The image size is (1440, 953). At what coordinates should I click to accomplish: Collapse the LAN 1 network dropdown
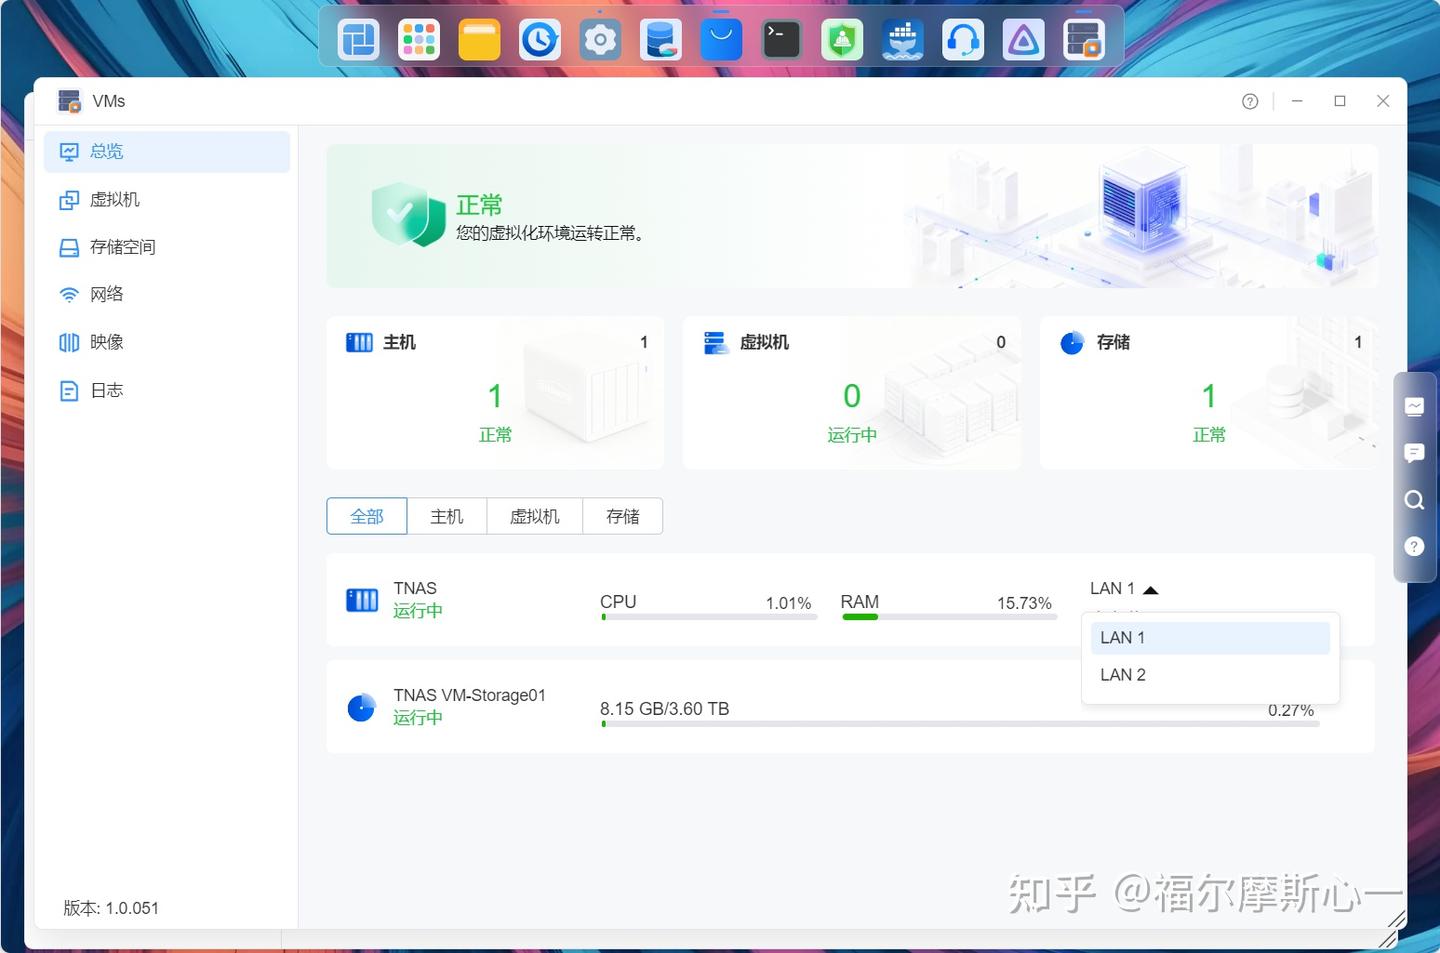click(1124, 589)
